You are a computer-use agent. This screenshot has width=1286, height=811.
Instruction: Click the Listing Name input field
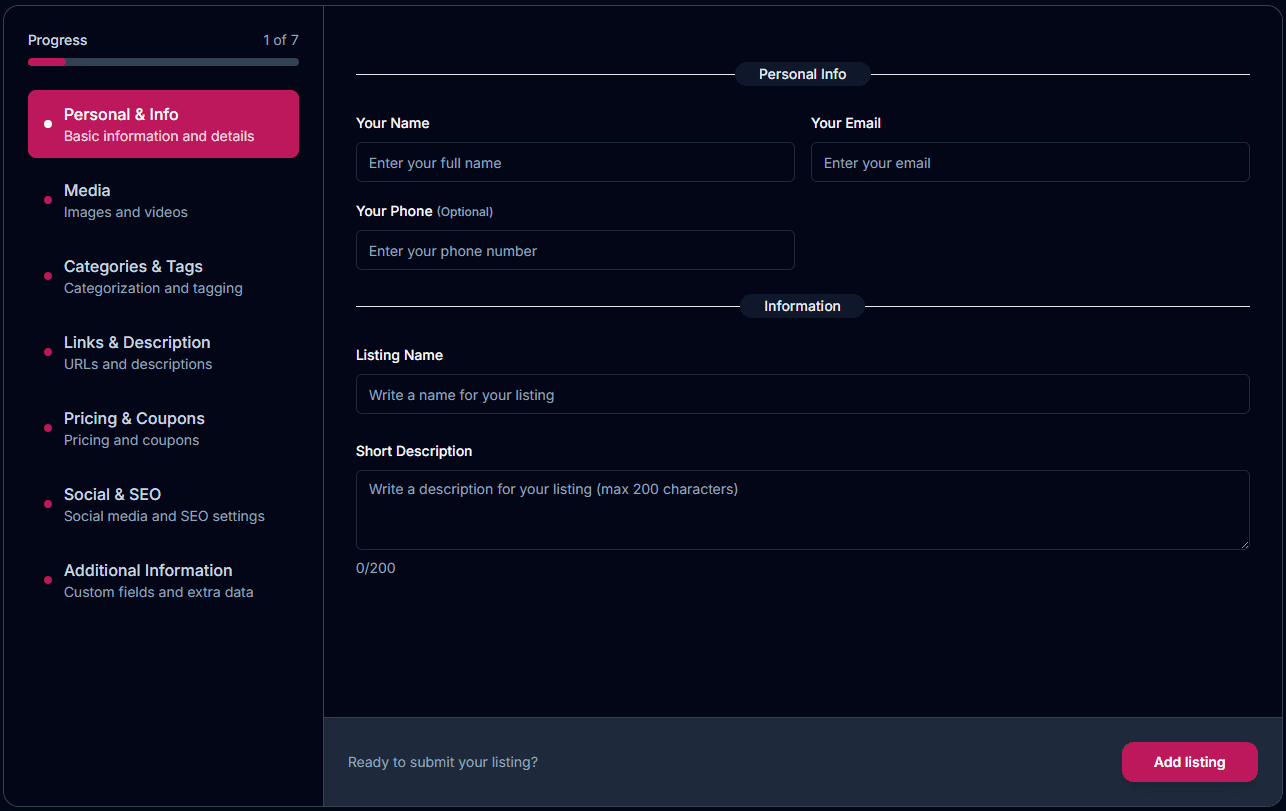(802, 394)
